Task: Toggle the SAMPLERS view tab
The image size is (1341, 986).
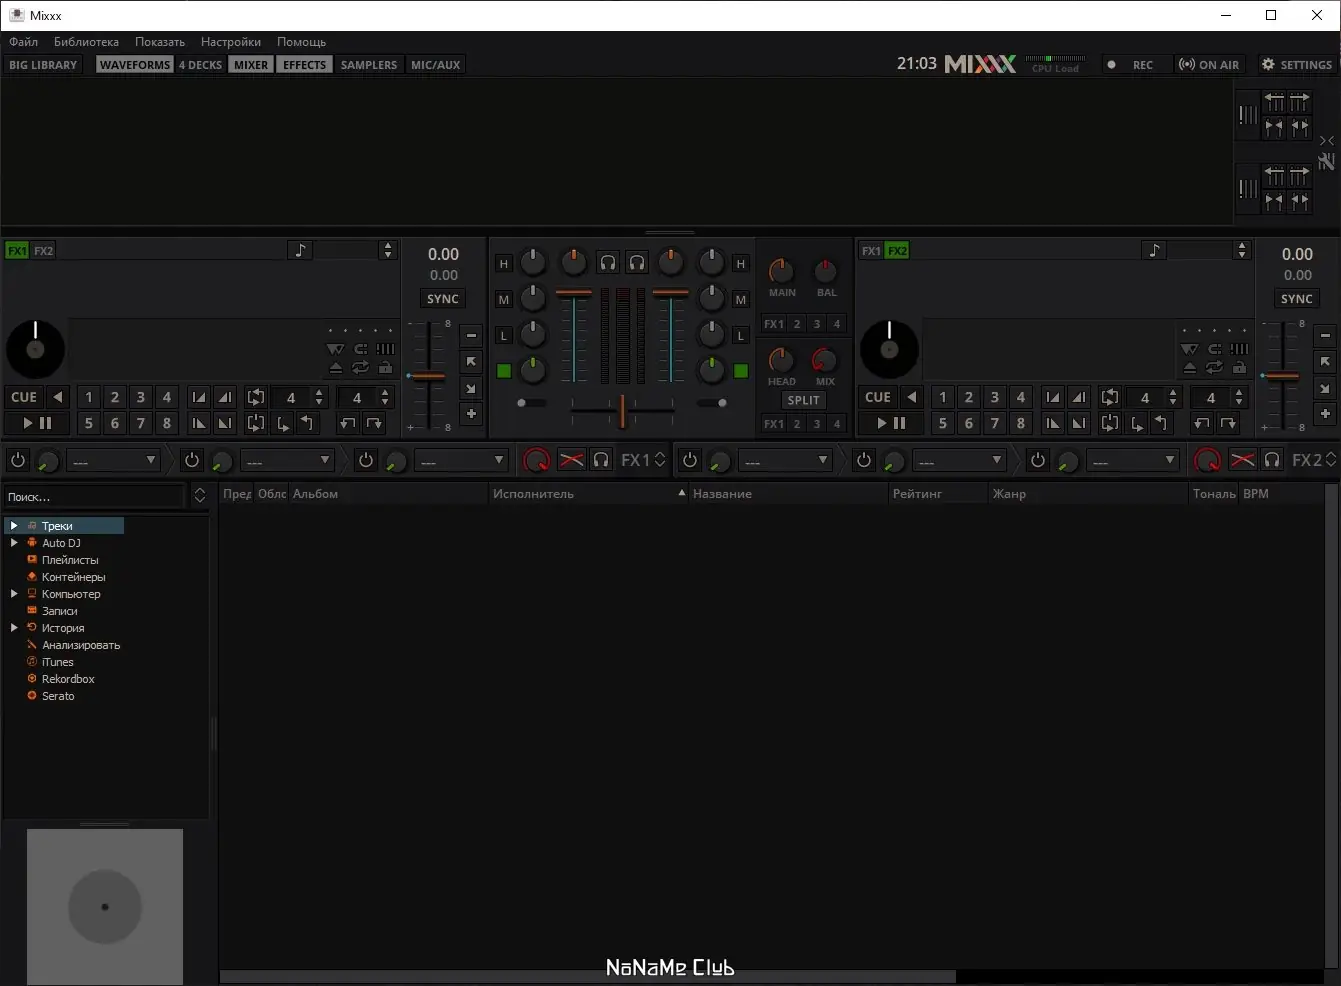Action: point(369,65)
